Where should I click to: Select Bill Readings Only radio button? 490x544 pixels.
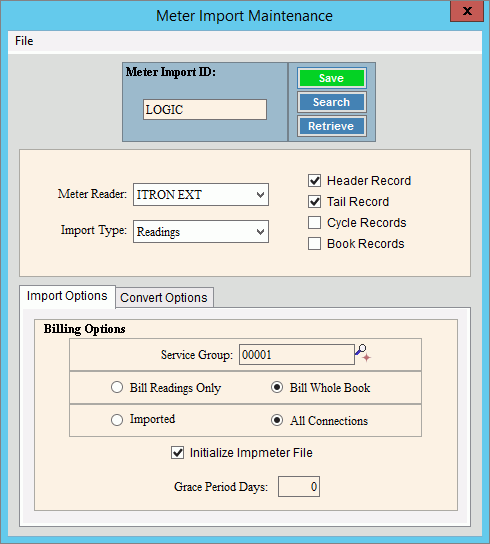[117, 387]
